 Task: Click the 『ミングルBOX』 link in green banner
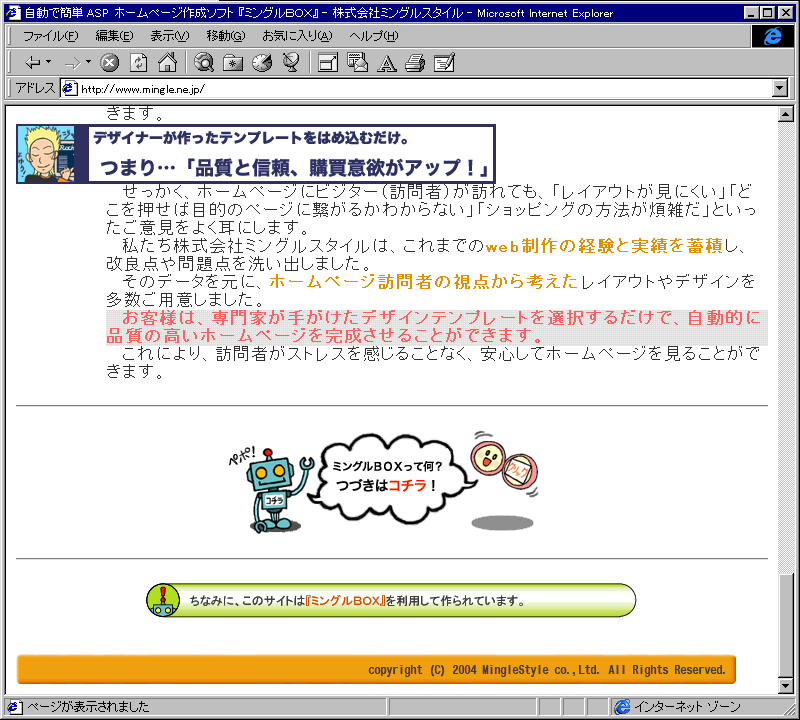point(344,601)
